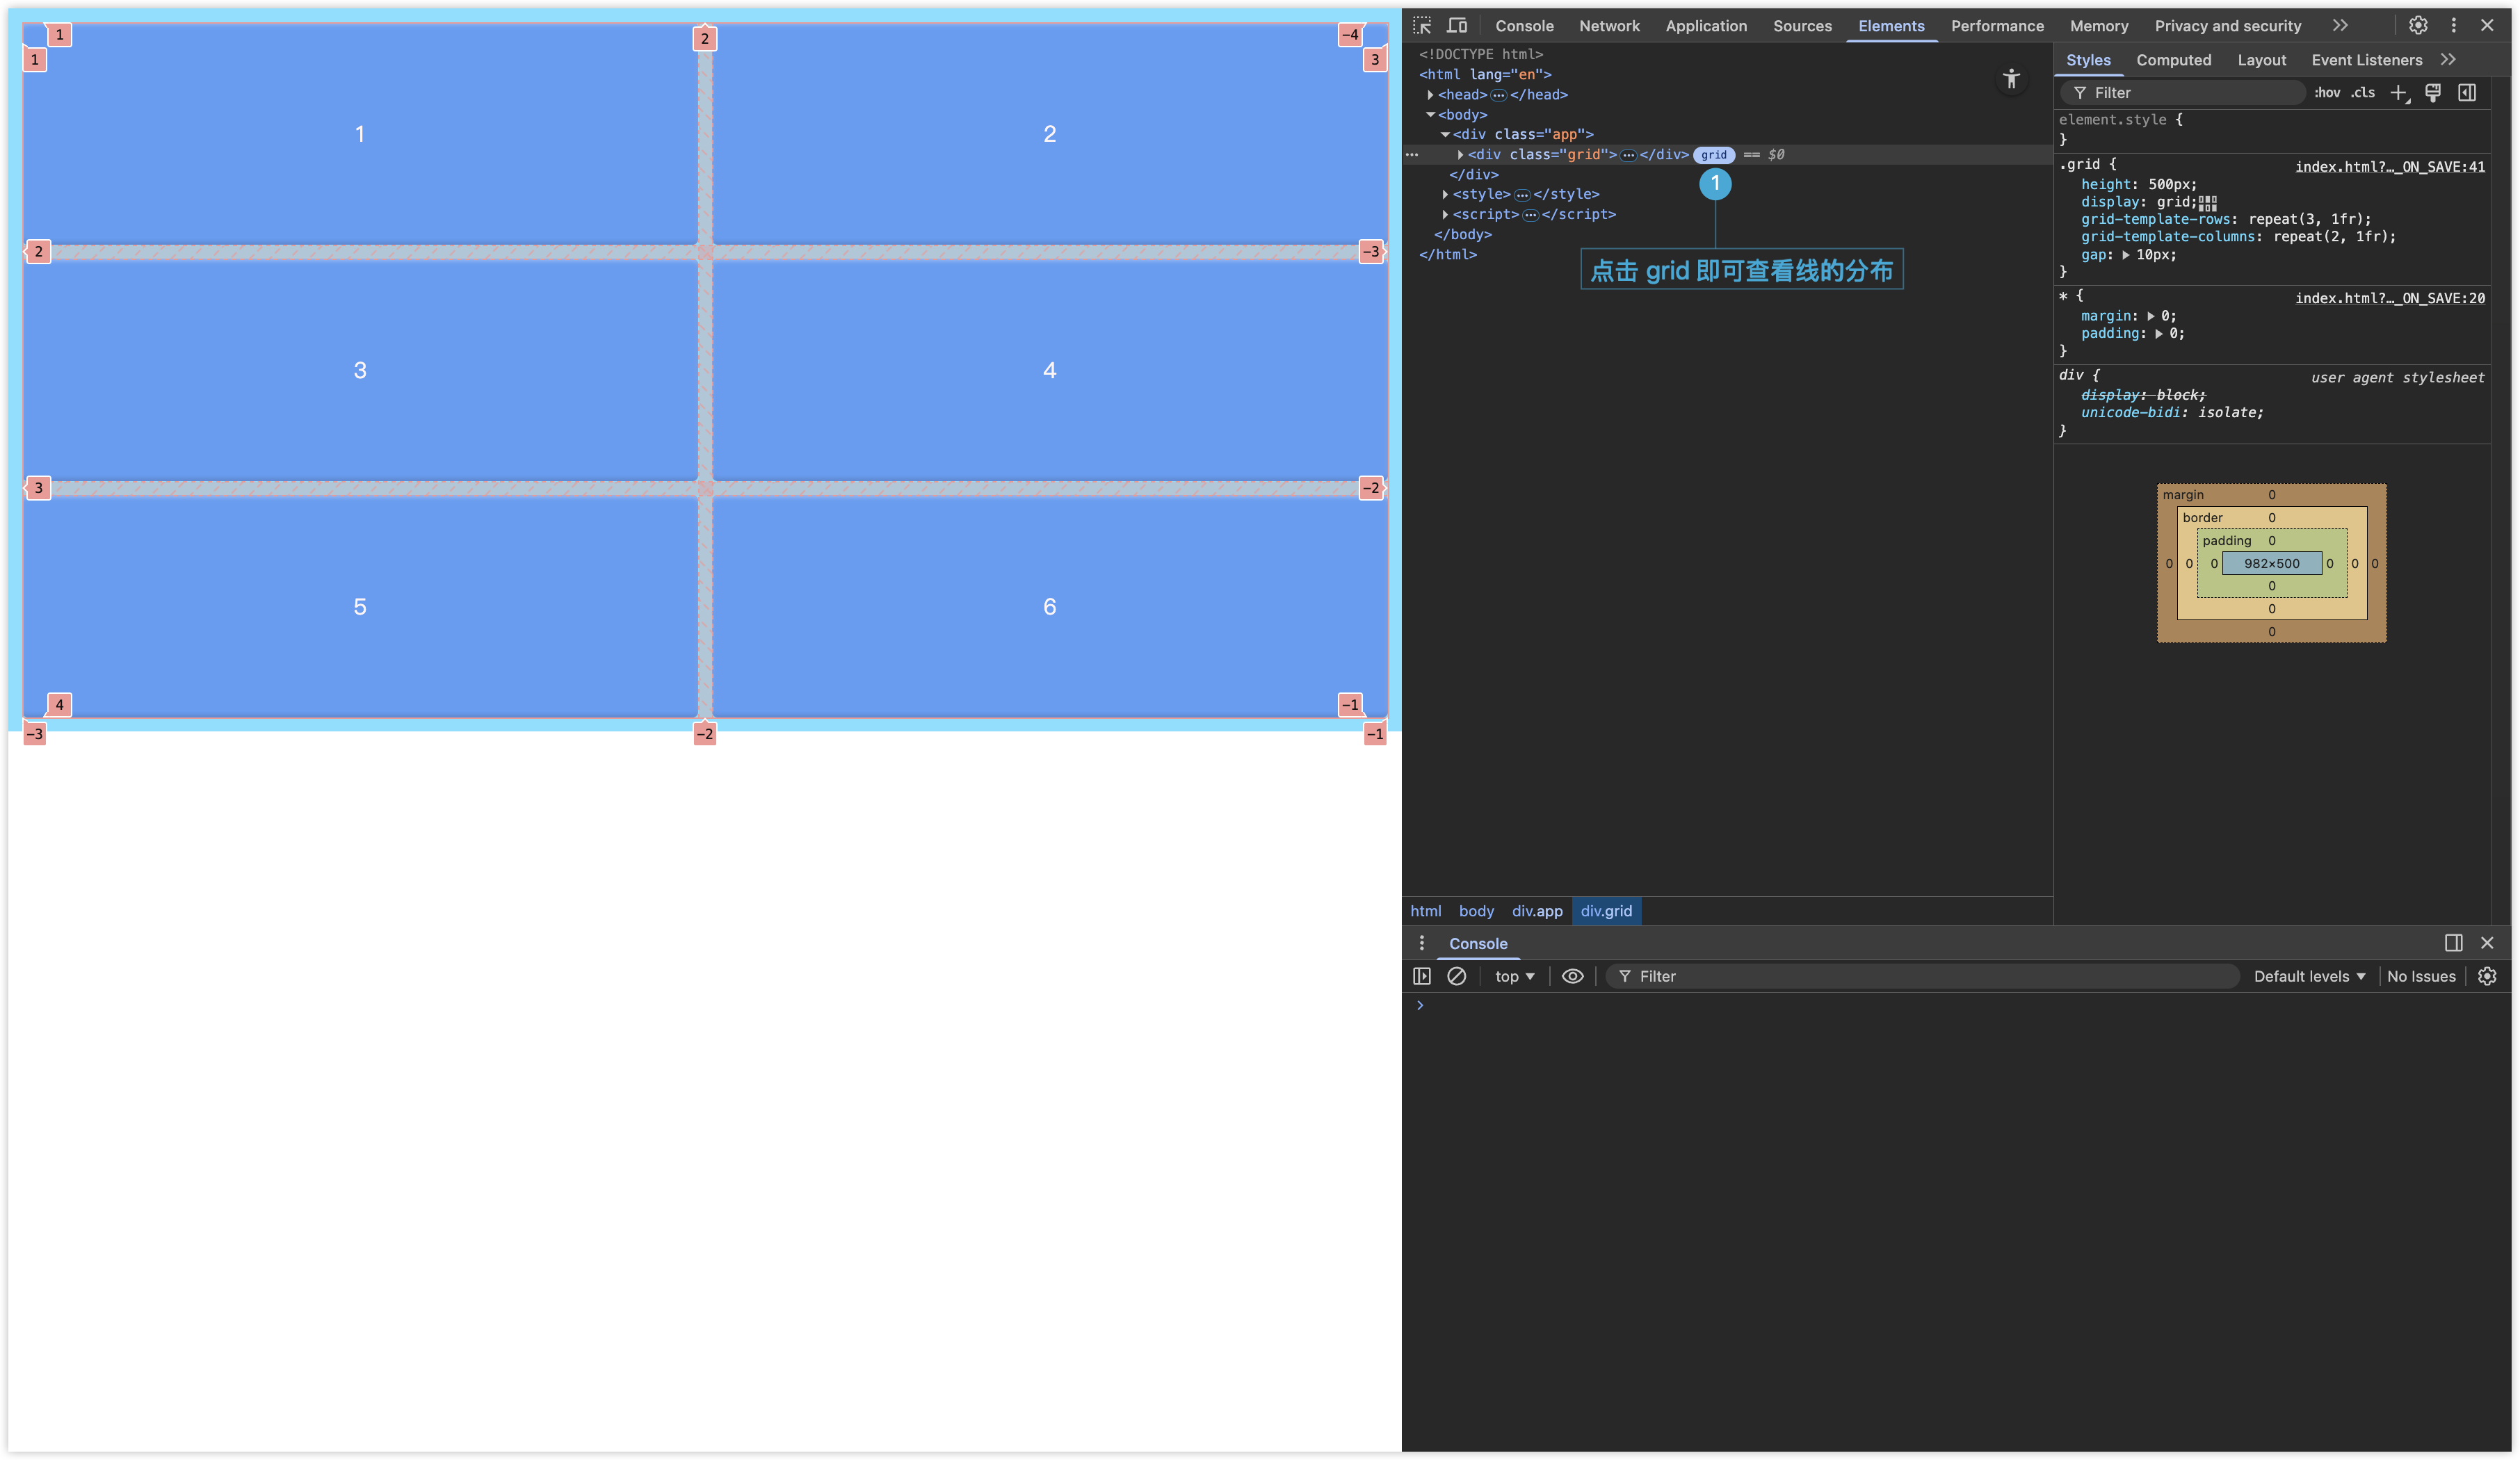The height and width of the screenshot is (1460, 2520).
Task: Toggle the grid overlay badge
Action: [1714, 155]
